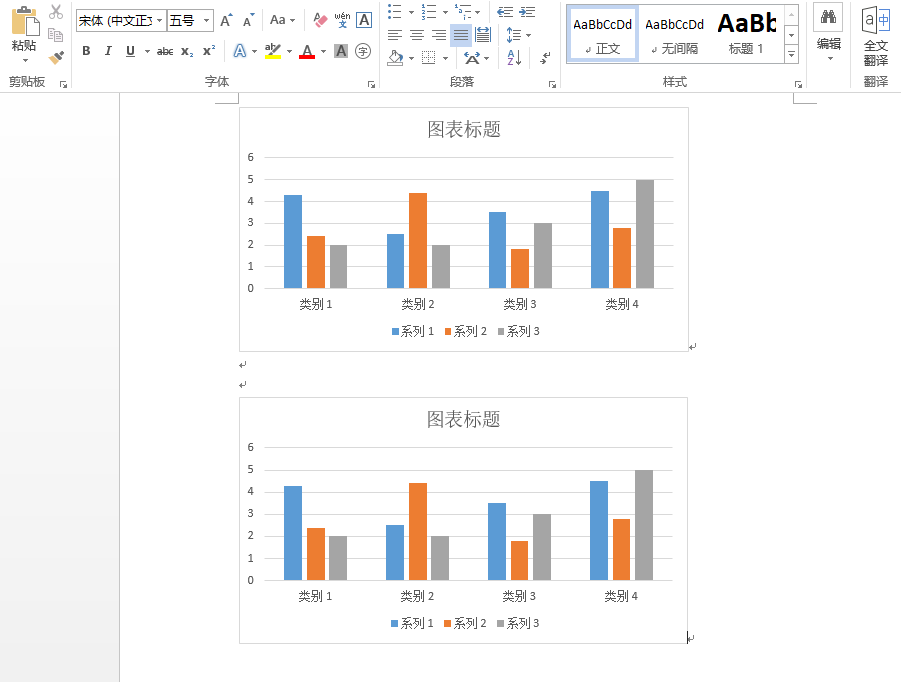Toggle Bold formatting
This screenshot has height=682, width=901.
(86, 51)
